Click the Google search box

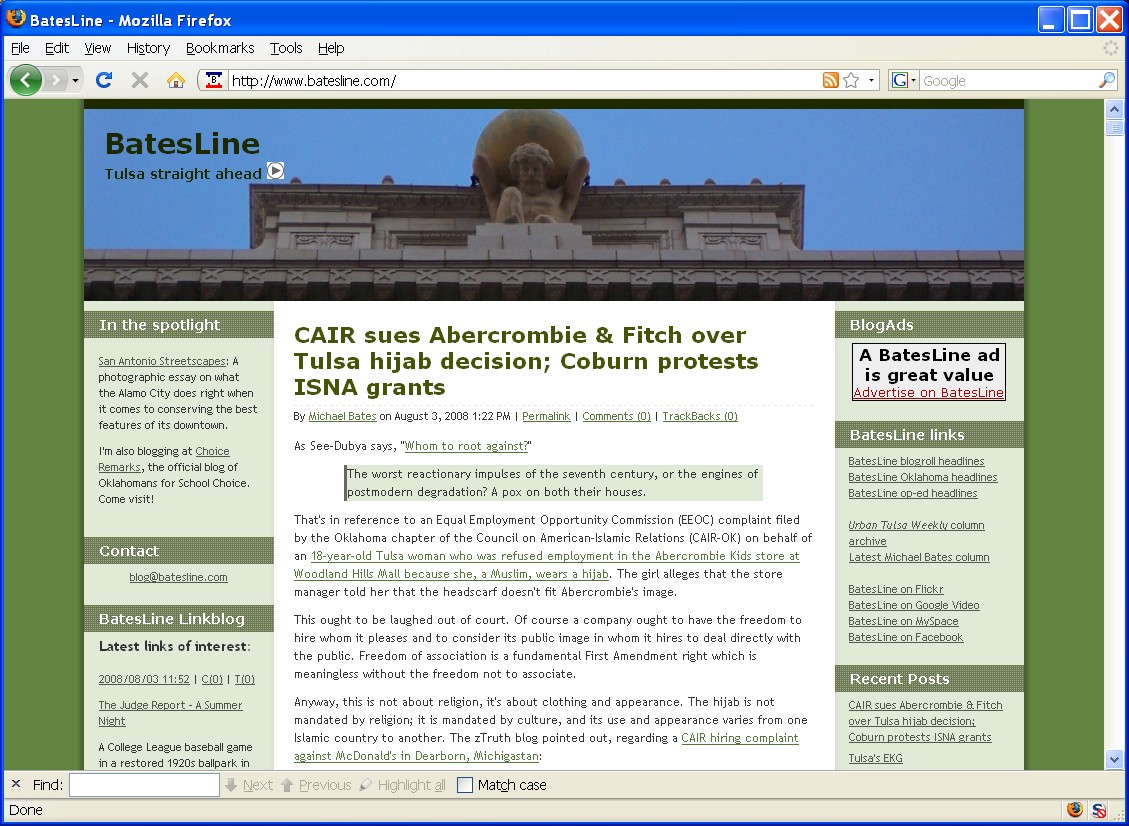1008,81
